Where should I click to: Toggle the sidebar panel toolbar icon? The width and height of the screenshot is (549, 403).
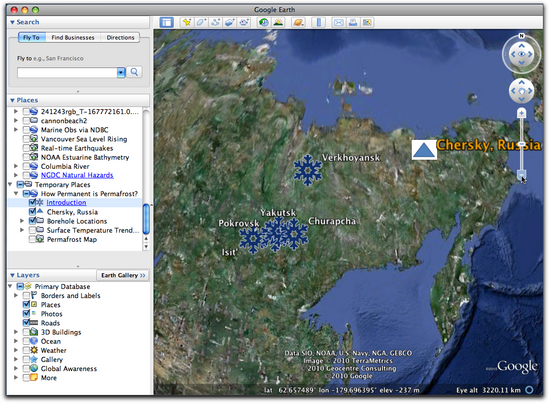(166, 22)
